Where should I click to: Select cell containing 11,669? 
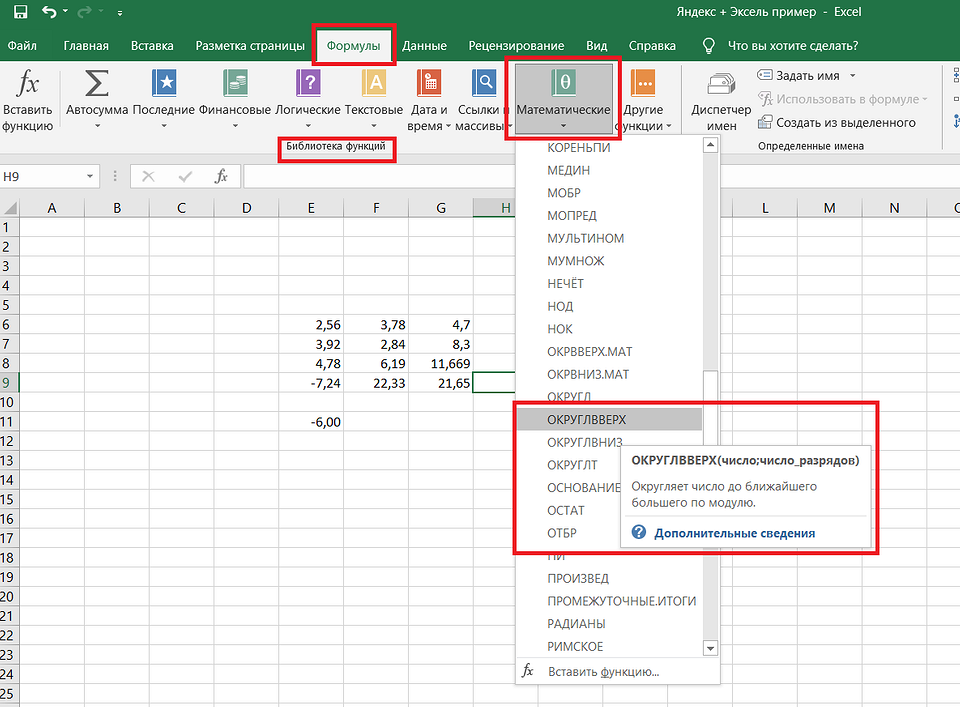point(441,364)
